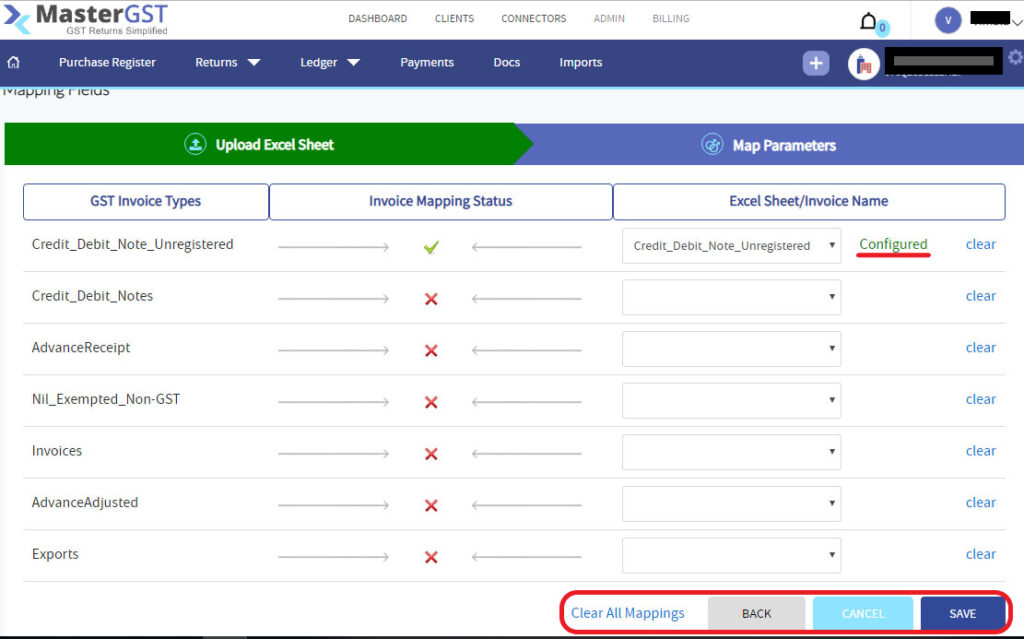The height and width of the screenshot is (639, 1024).
Task: Click the SAVE button
Action: [x=963, y=613]
